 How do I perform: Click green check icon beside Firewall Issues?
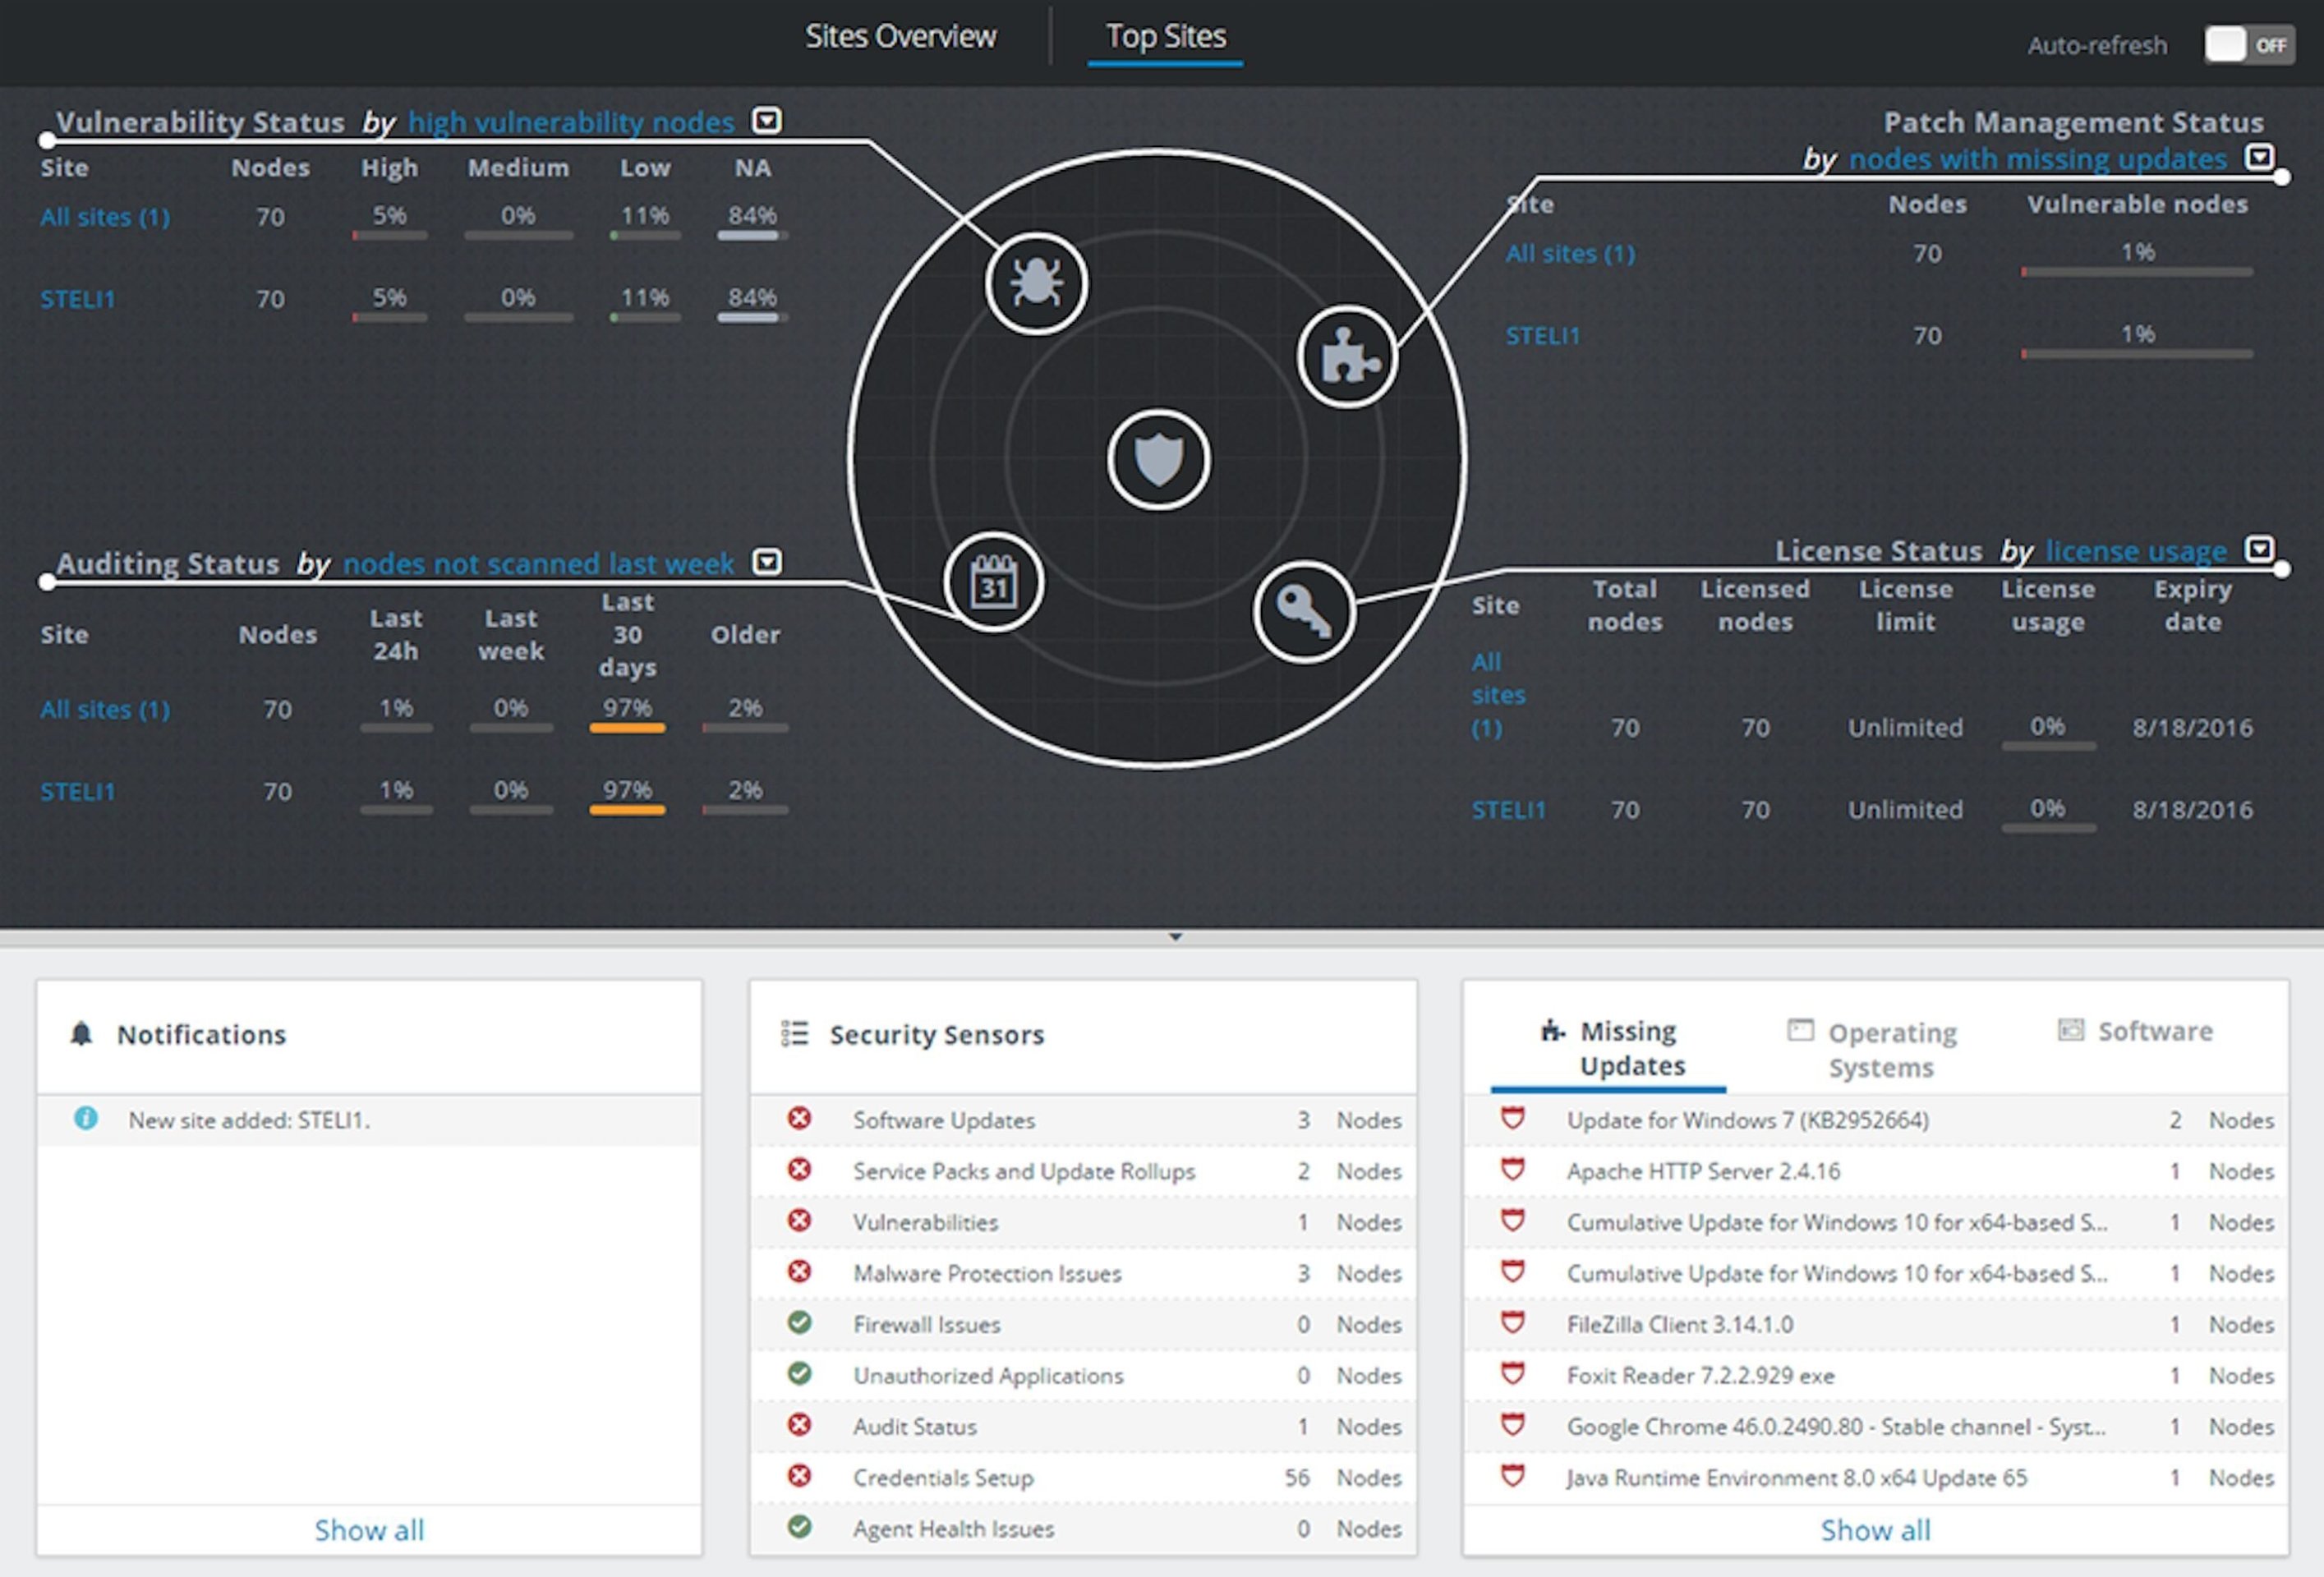click(799, 1322)
